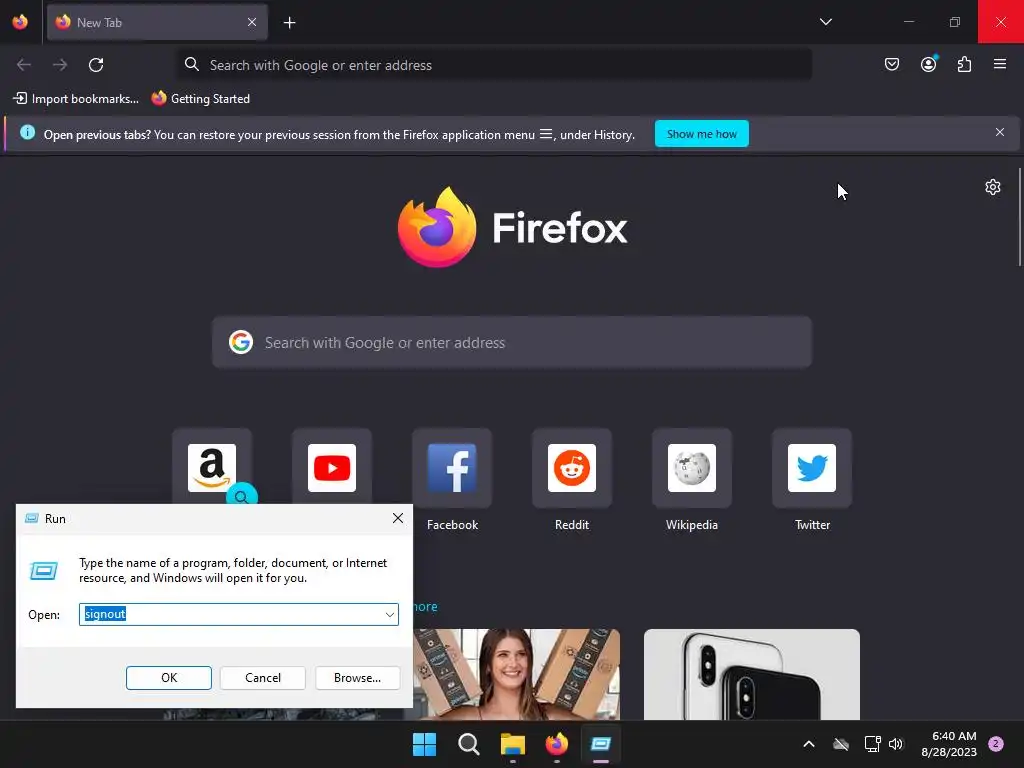
Task: Click Cancel in the Run dialog
Action: [x=263, y=678]
